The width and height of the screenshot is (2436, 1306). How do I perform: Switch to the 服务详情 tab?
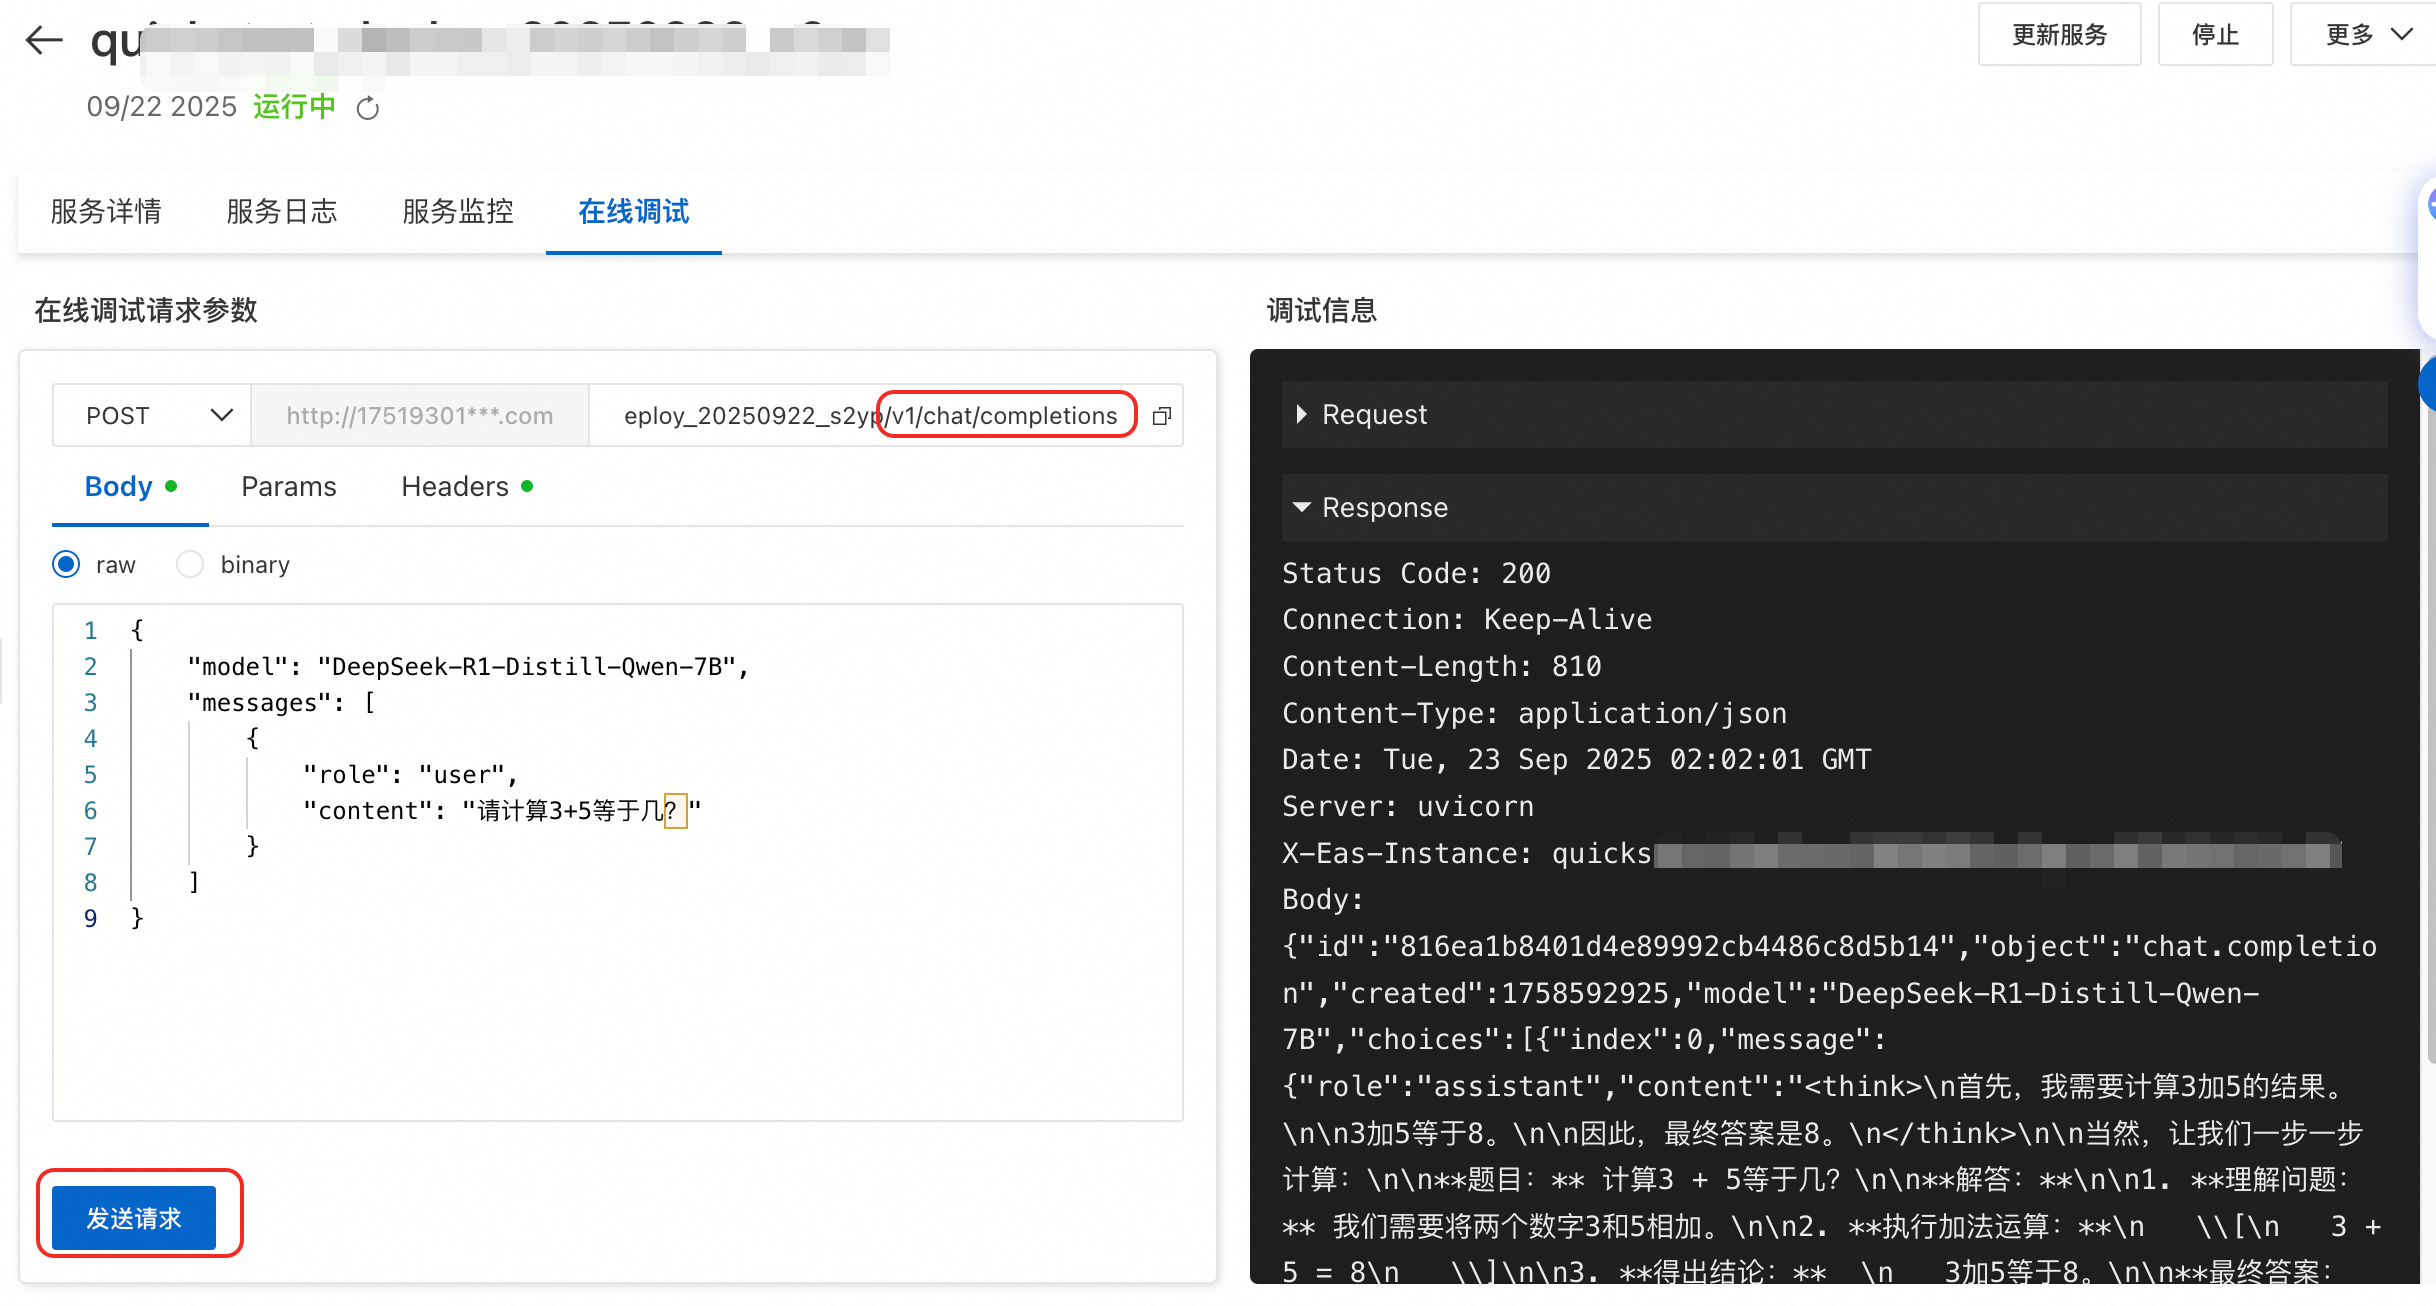click(x=106, y=212)
